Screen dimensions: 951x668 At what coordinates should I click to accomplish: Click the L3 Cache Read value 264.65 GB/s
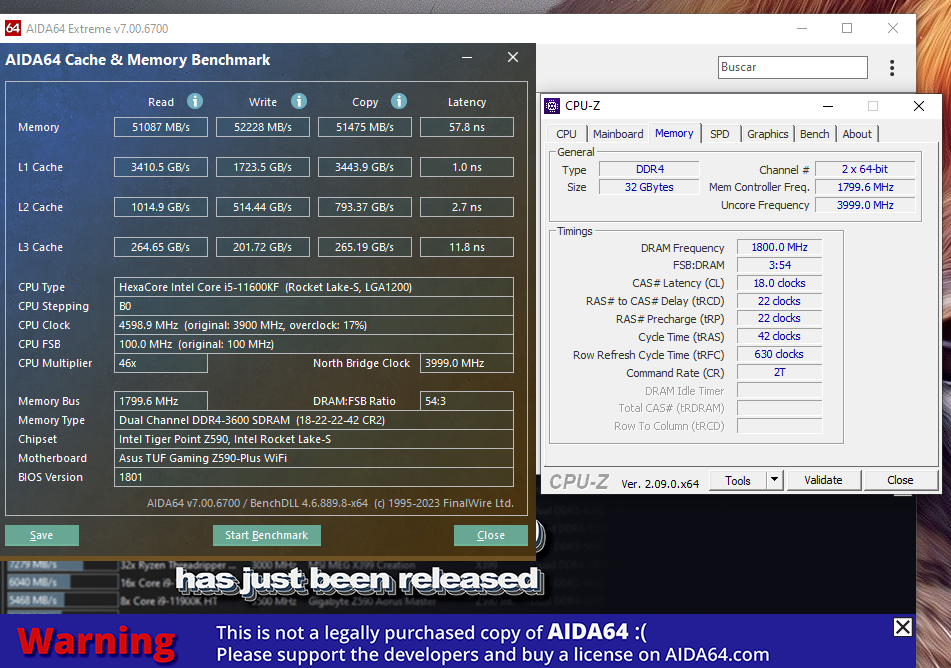click(x=161, y=248)
